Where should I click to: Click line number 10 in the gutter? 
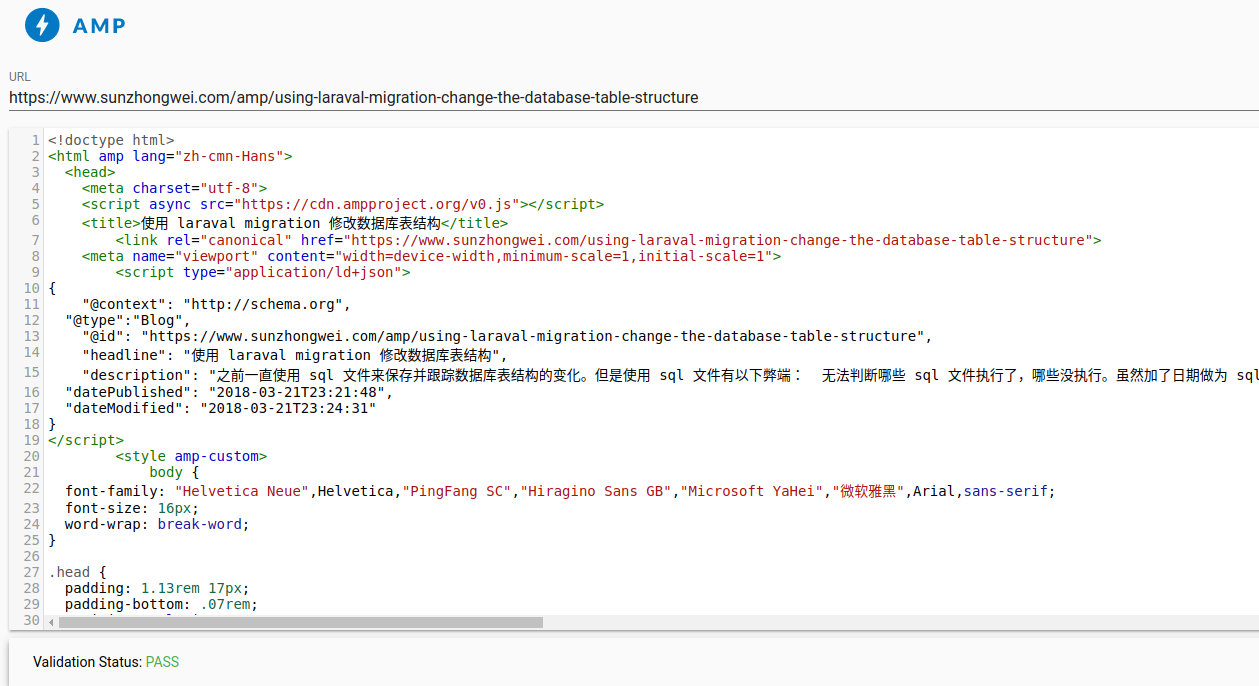click(32, 288)
